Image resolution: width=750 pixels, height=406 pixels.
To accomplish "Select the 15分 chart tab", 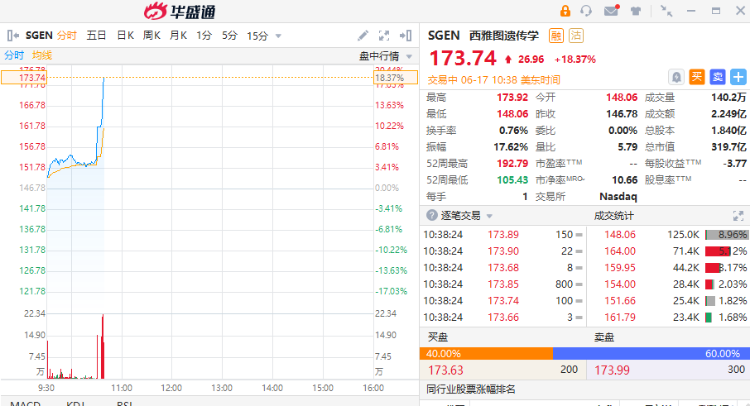I will tap(257, 36).
